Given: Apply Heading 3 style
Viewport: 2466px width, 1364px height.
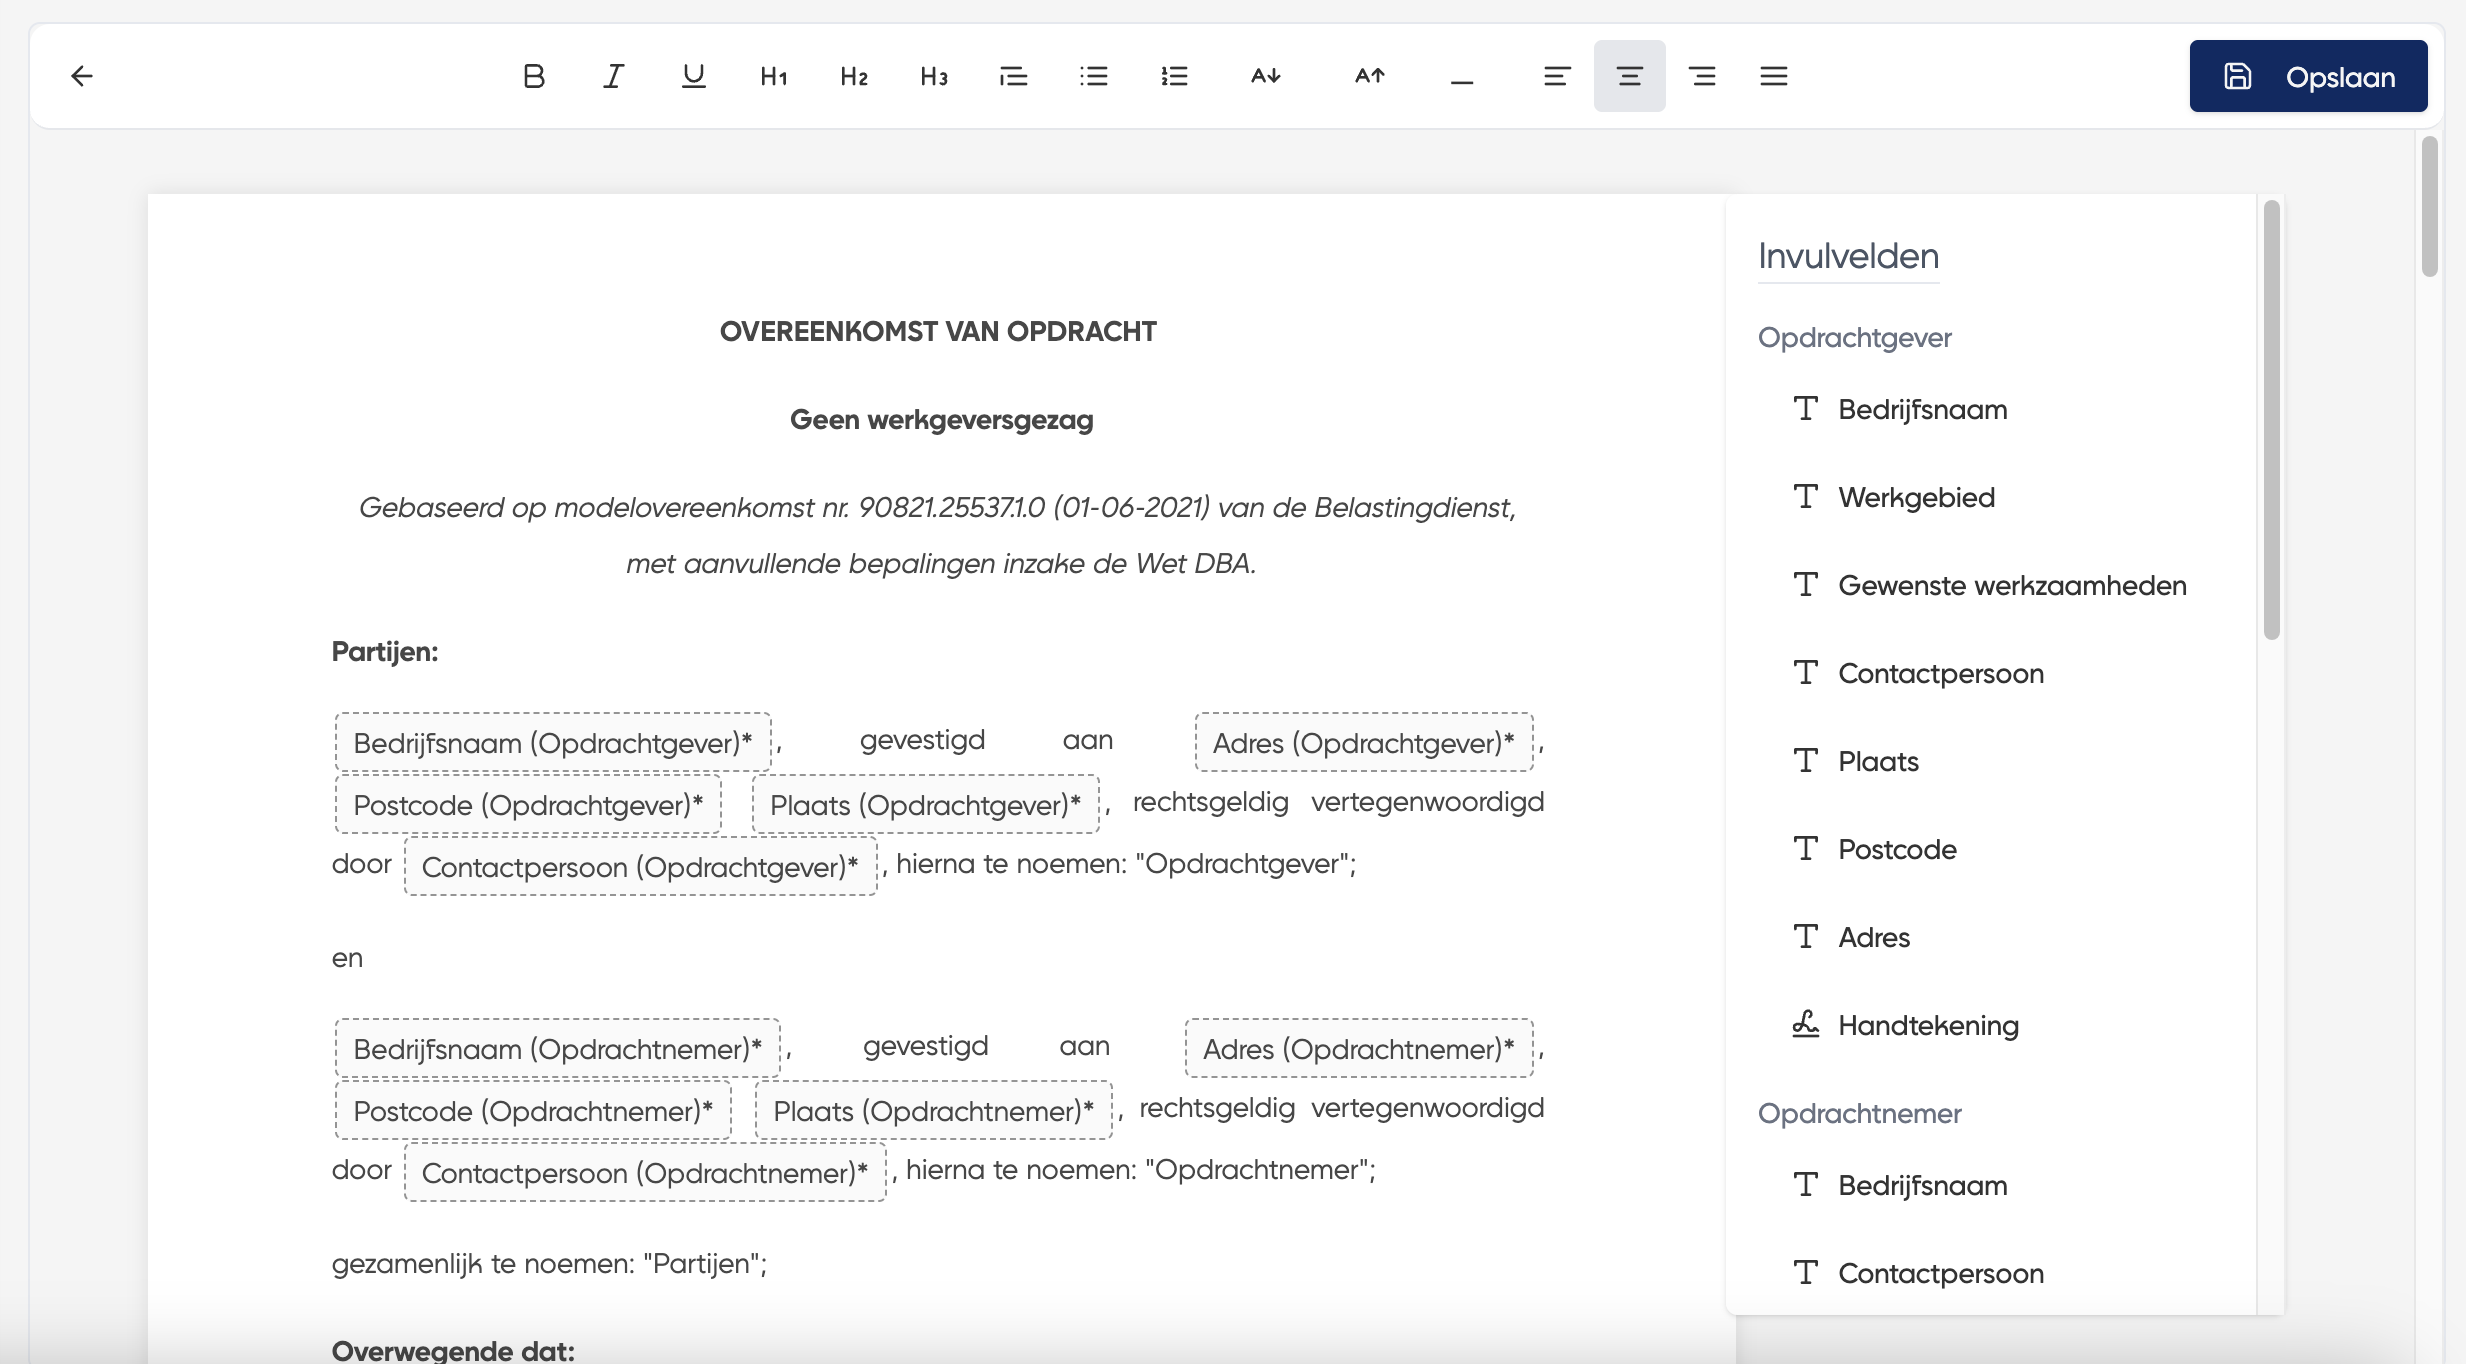Looking at the screenshot, I should [x=934, y=76].
